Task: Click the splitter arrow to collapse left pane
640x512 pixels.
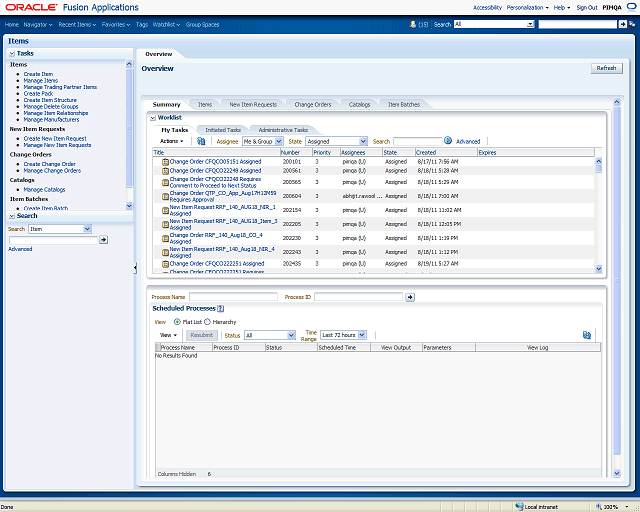Action: (135, 268)
